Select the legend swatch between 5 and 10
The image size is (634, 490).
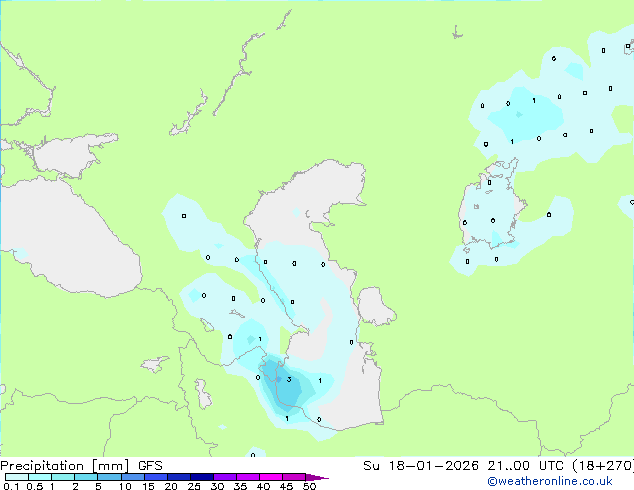point(109,477)
